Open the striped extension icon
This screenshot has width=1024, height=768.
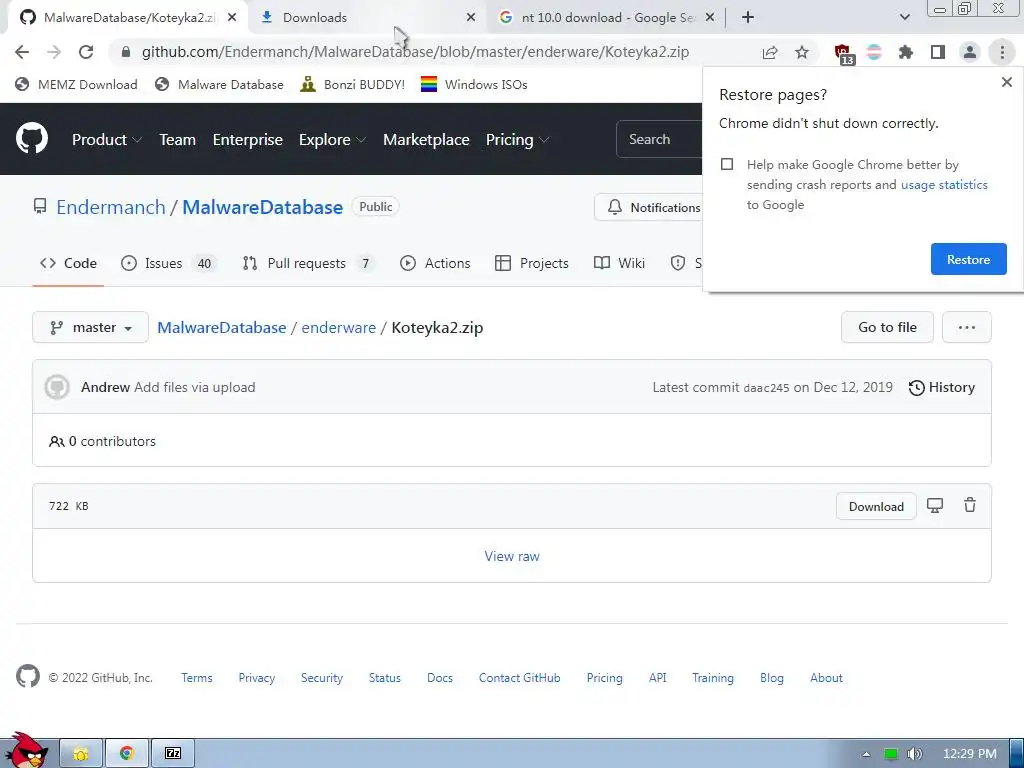(x=874, y=52)
